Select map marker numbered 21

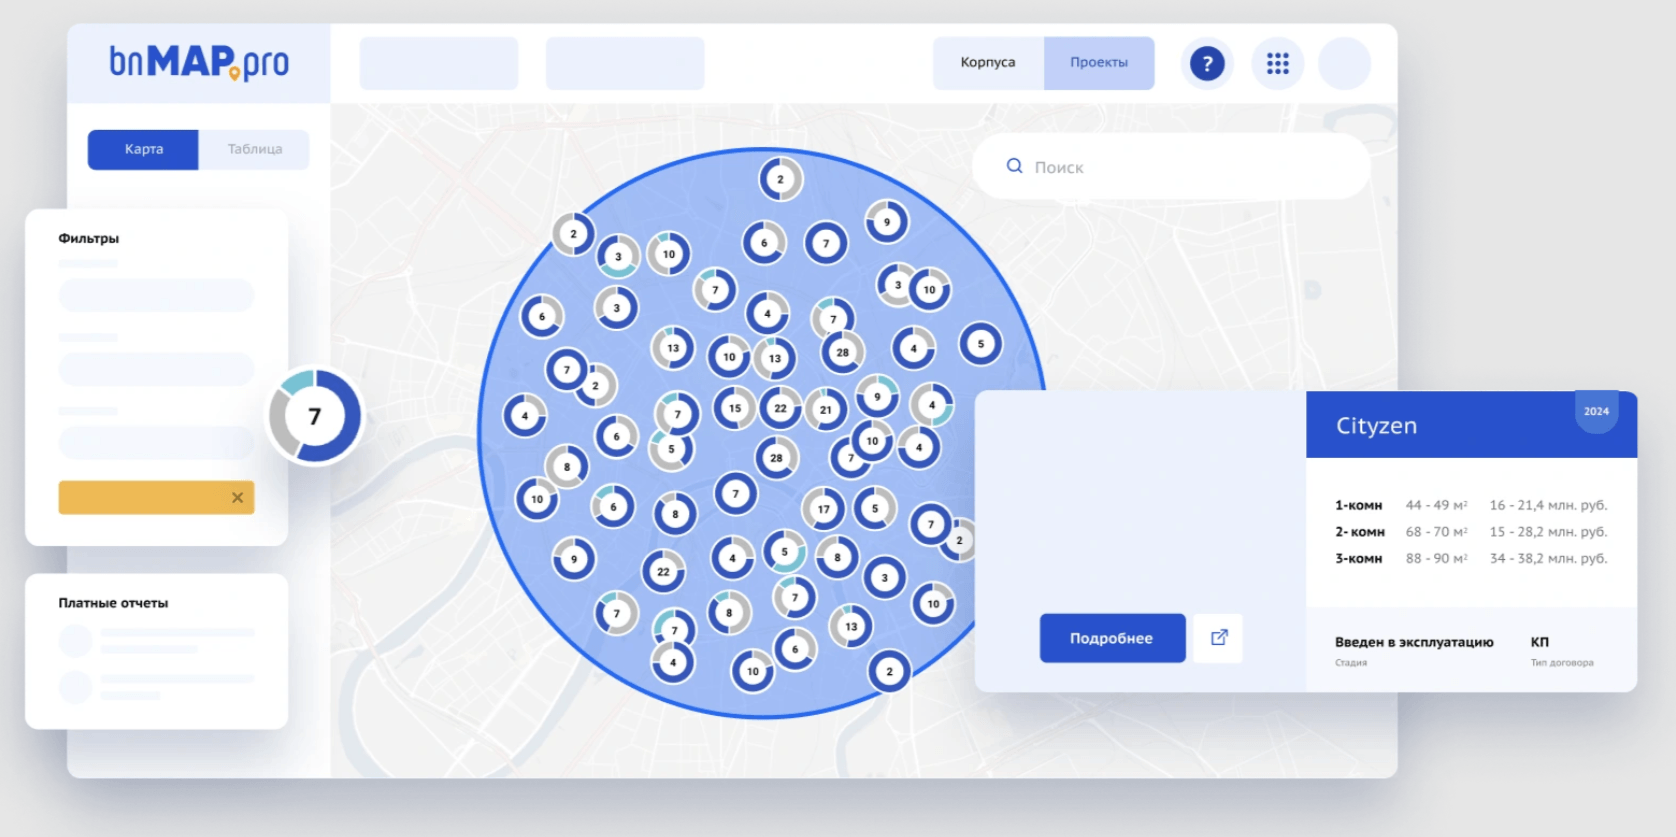(826, 409)
